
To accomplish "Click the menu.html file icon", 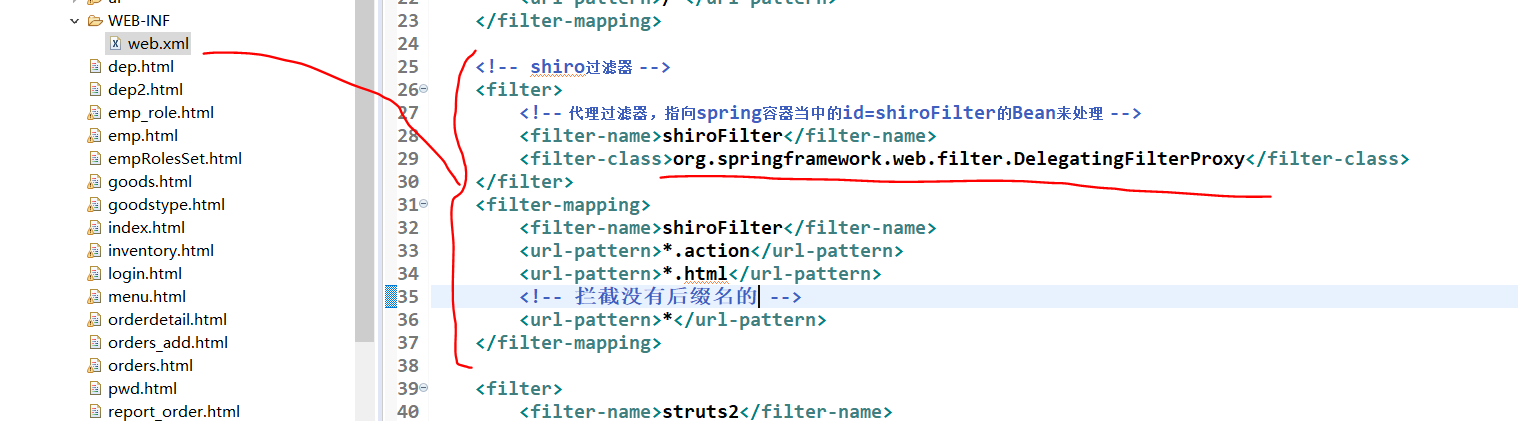I will pos(95,297).
